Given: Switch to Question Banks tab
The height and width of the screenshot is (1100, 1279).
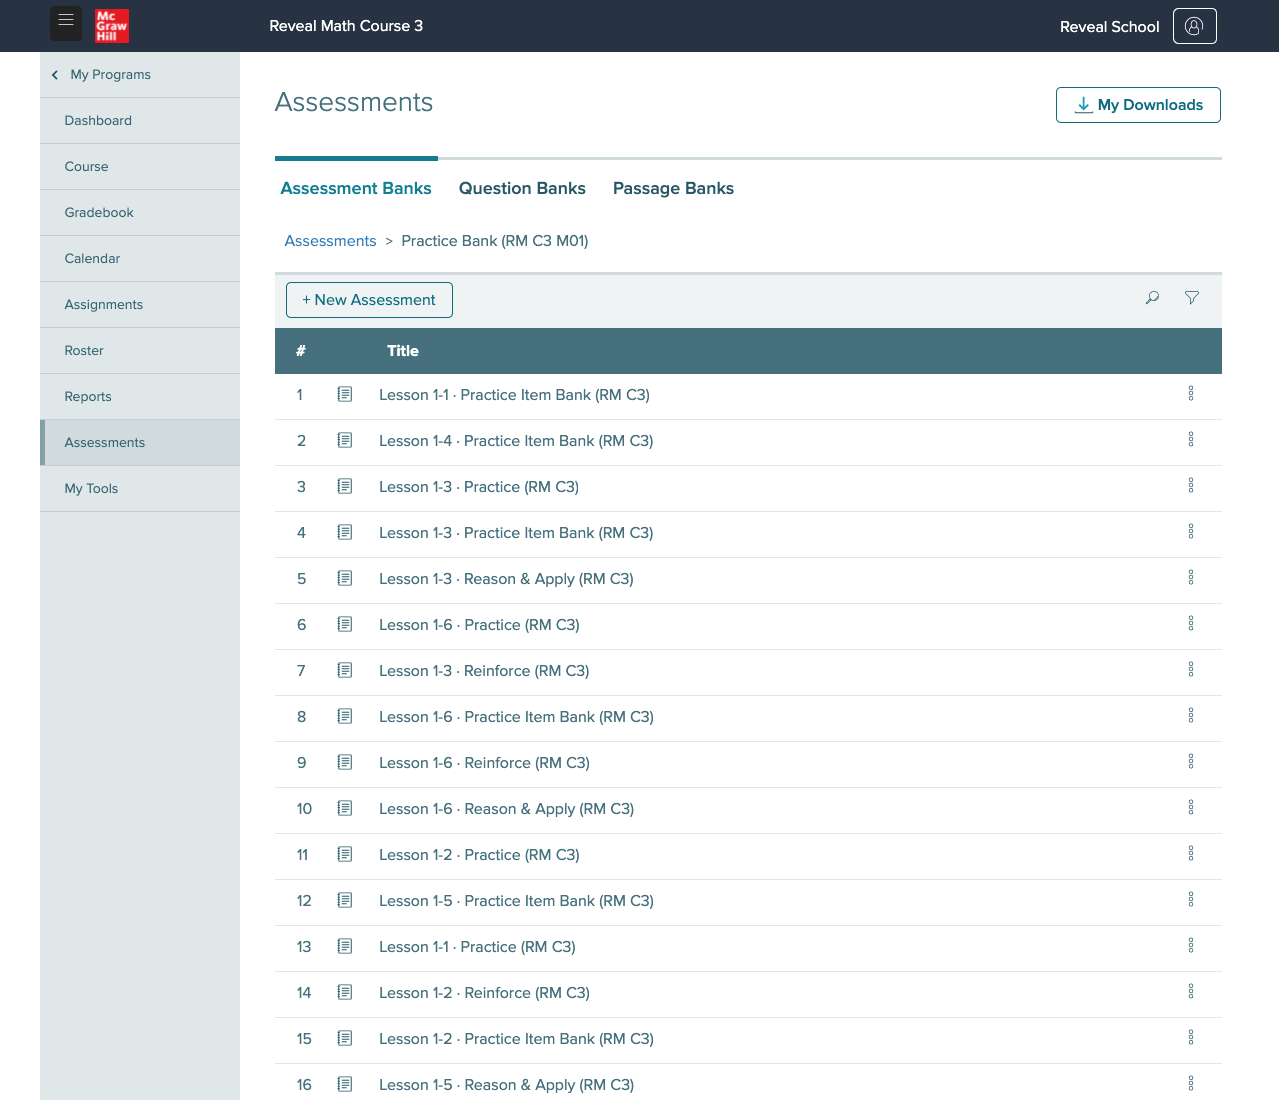Looking at the screenshot, I should tap(522, 188).
